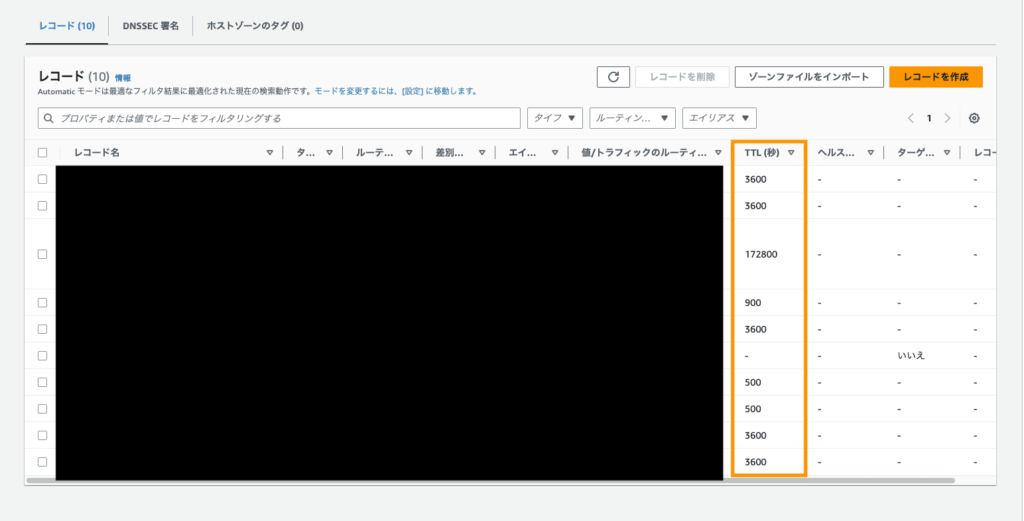Toggle the select-all records checkbox in header
The width and height of the screenshot is (1024, 521).
pyautogui.click(x=42, y=153)
